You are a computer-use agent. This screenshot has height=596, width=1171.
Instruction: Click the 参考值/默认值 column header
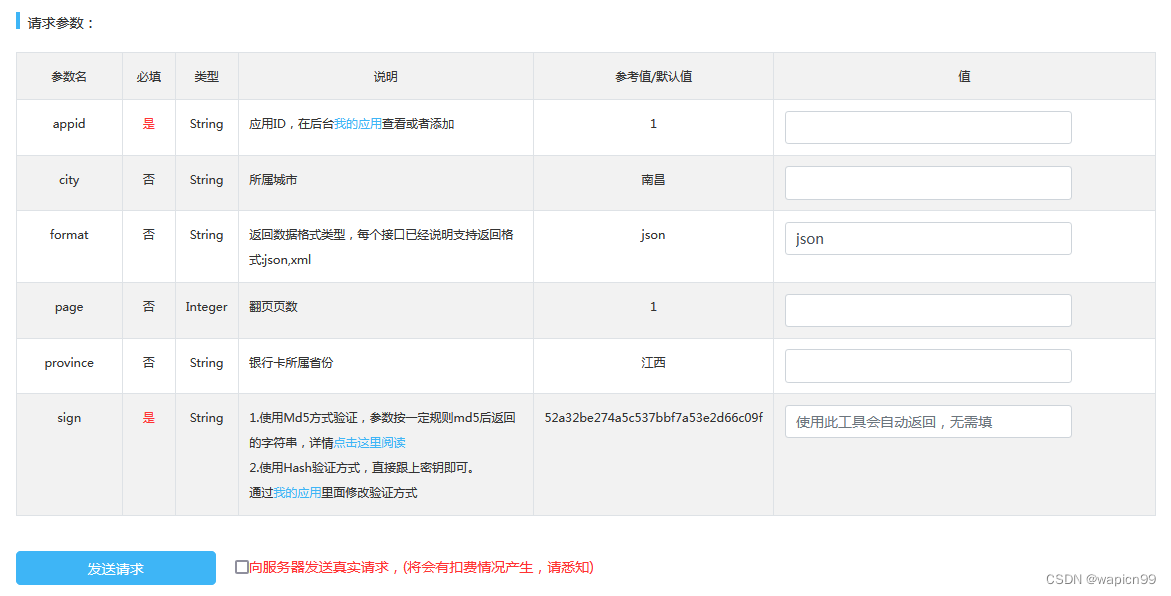(x=652, y=75)
